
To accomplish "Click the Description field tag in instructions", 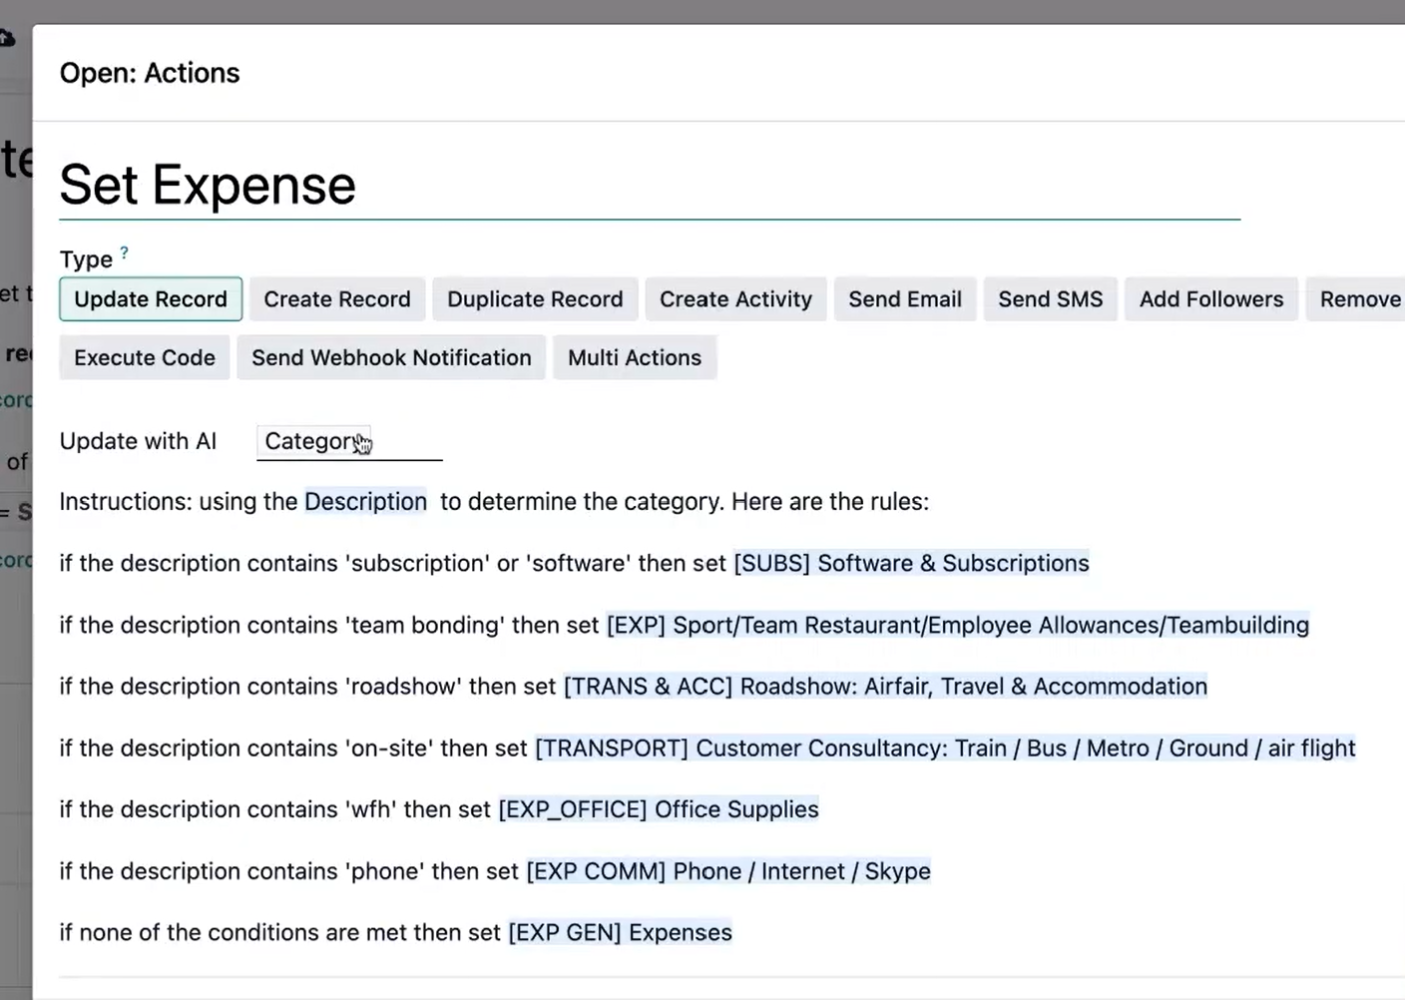I will (365, 502).
